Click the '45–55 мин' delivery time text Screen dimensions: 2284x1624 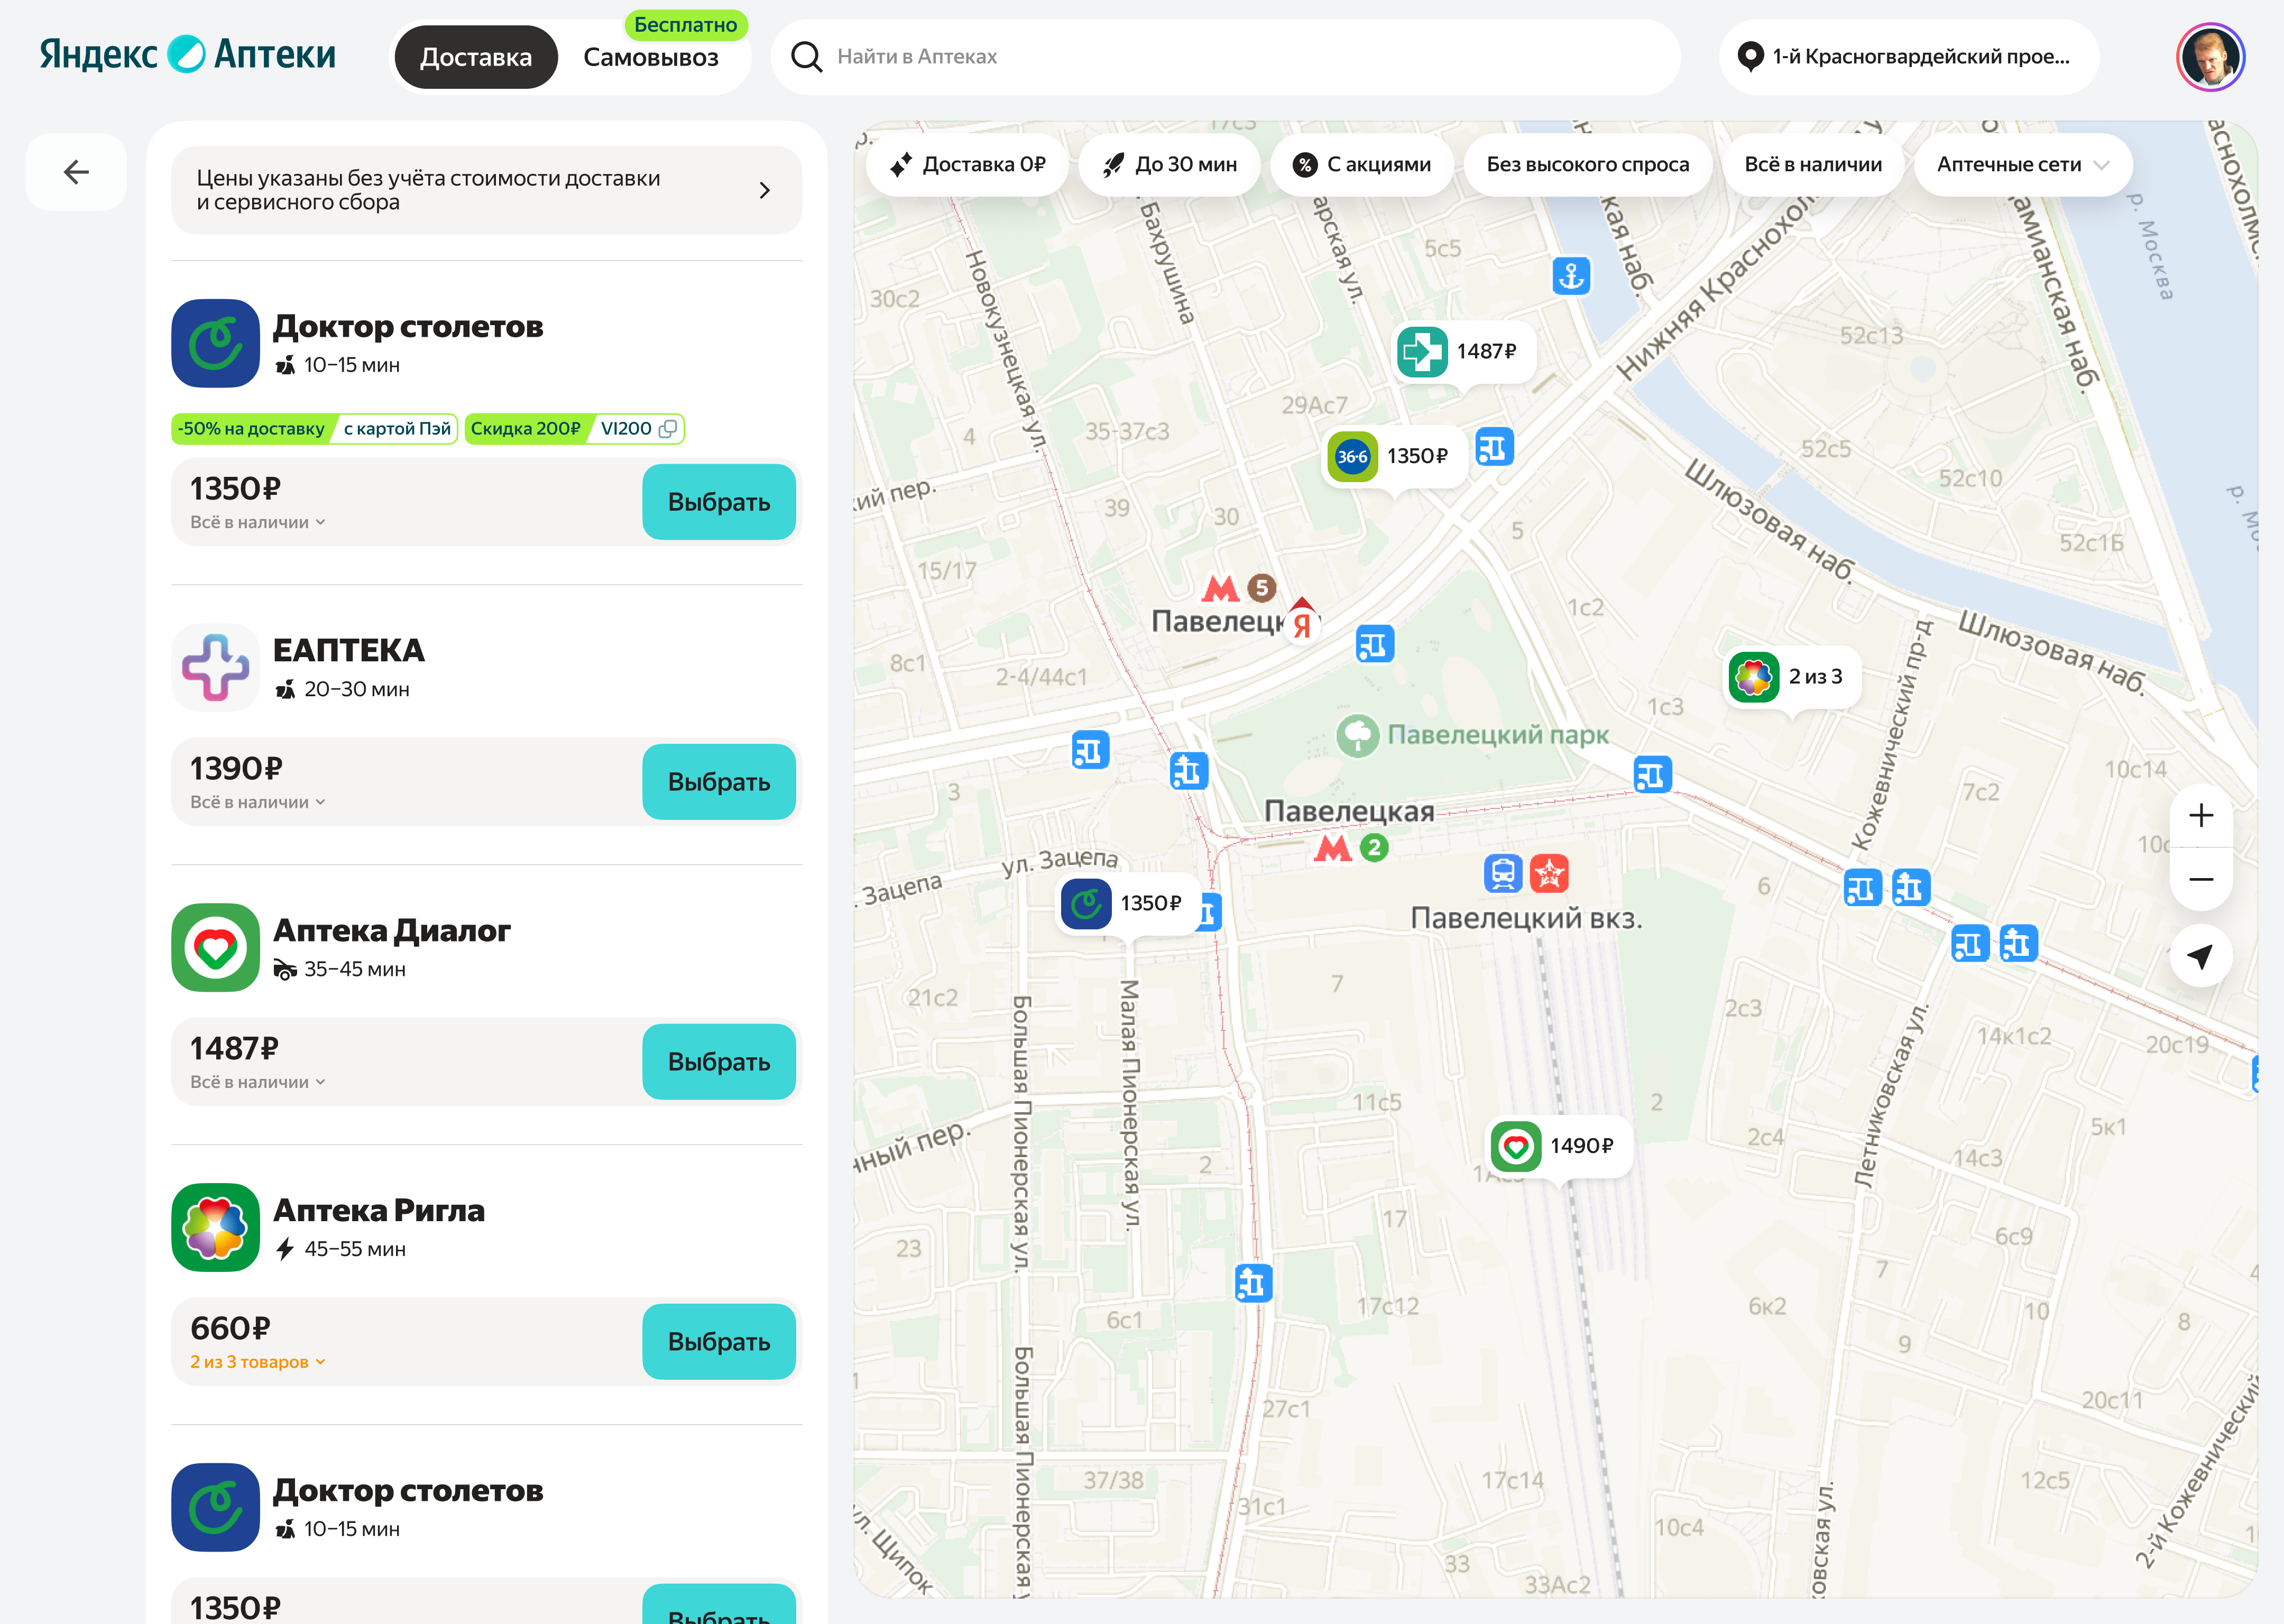(355, 1250)
